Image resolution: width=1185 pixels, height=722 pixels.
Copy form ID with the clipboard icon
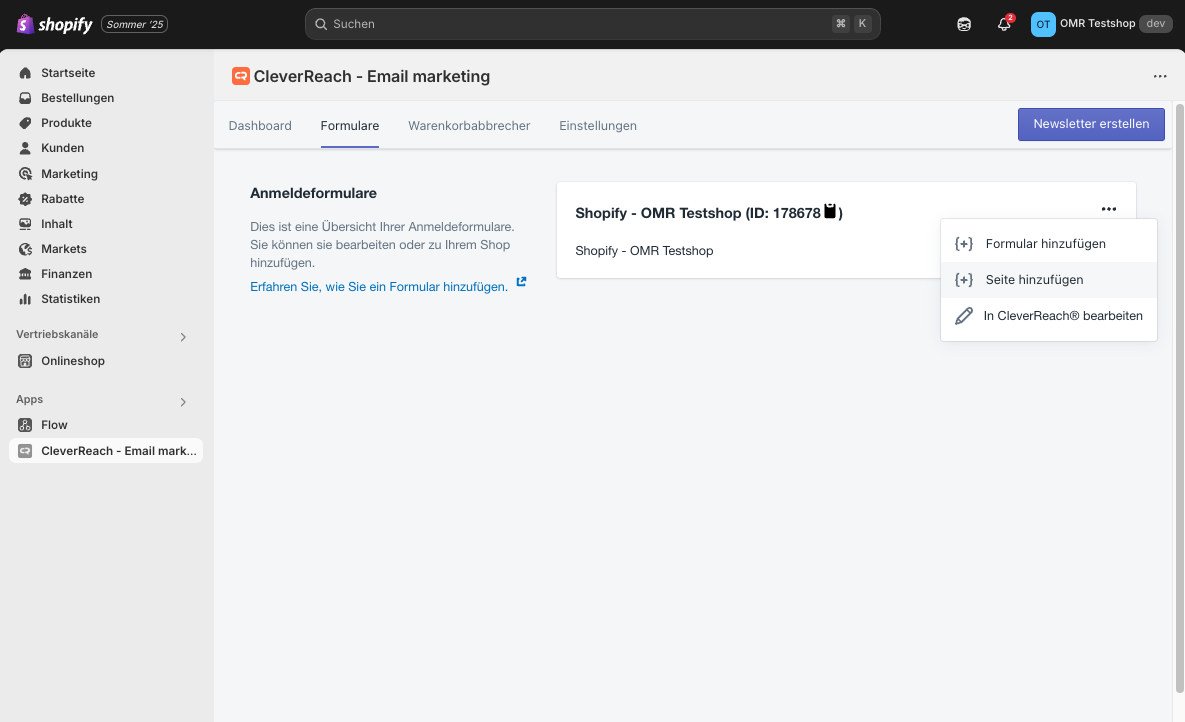[830, 211]
